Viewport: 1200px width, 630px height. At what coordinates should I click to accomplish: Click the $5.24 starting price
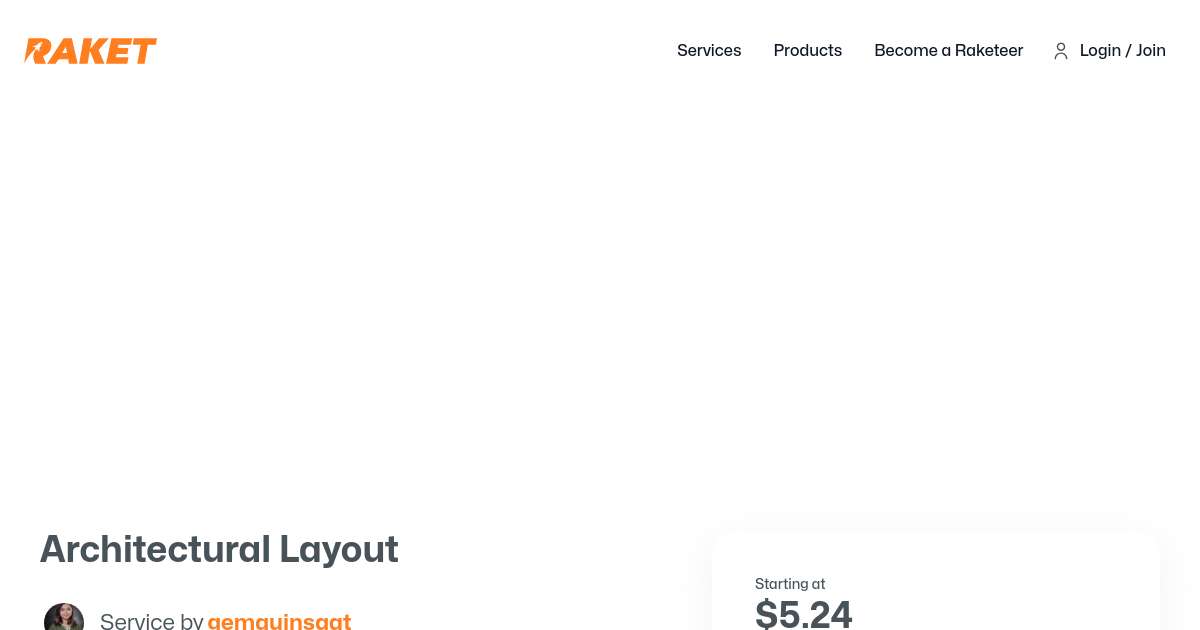coord(803,613)
